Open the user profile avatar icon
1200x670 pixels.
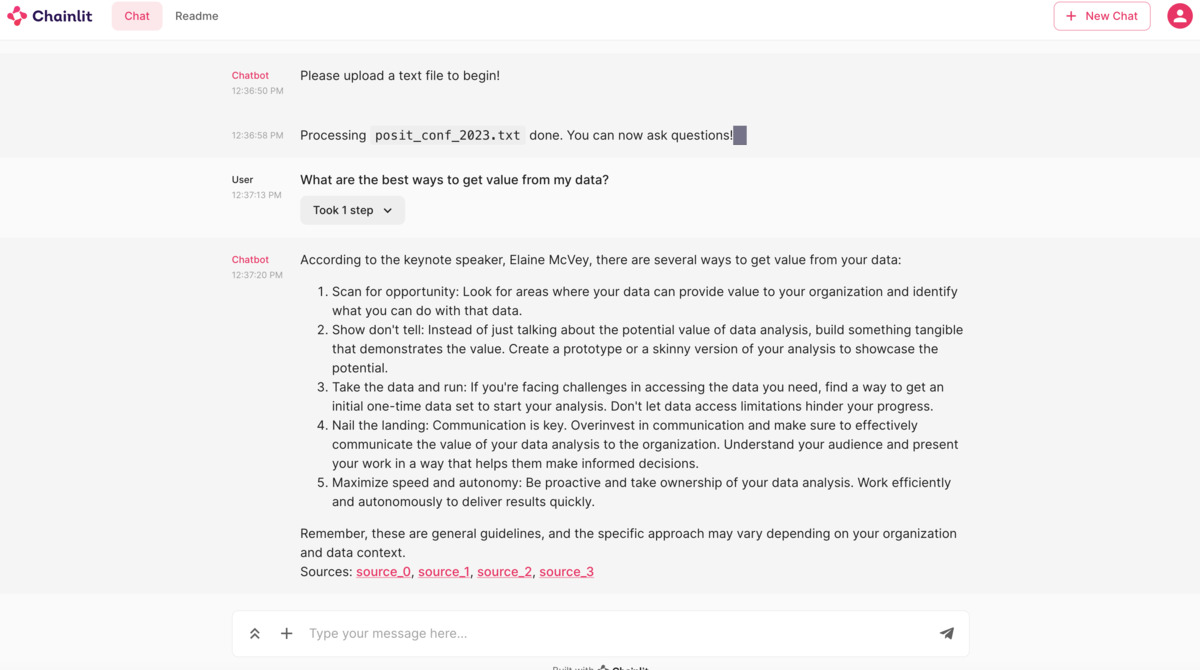point(1179,15)
